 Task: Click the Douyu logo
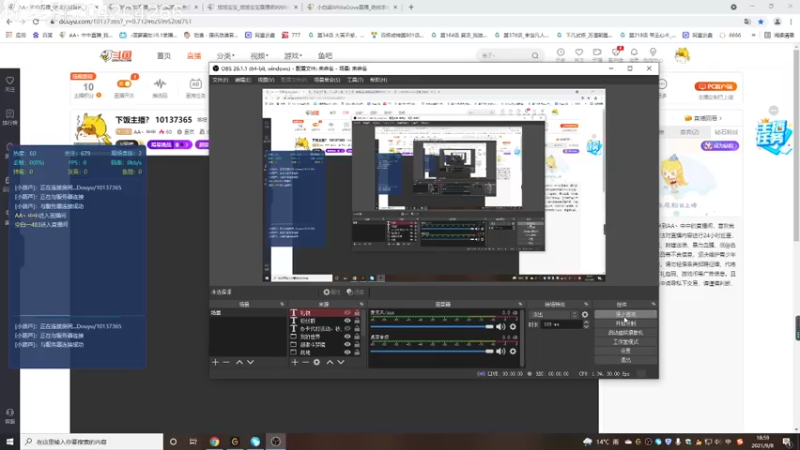[116, 56]
